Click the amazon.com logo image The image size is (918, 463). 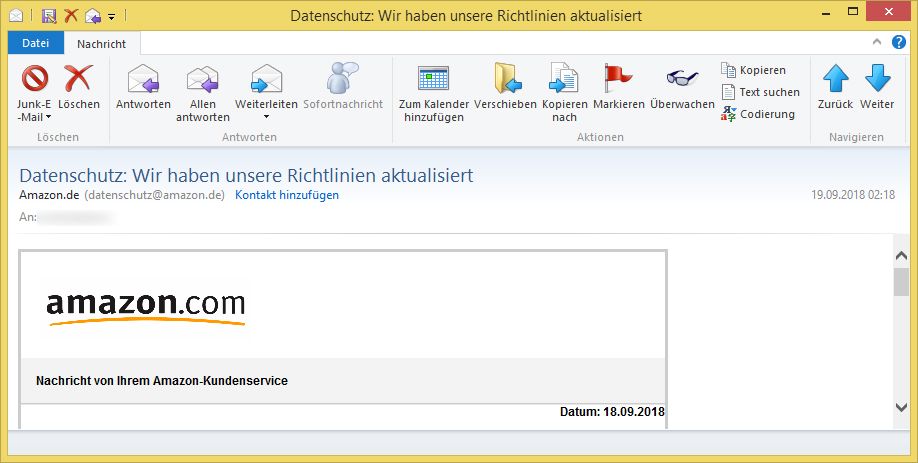(x=146, y=308)
